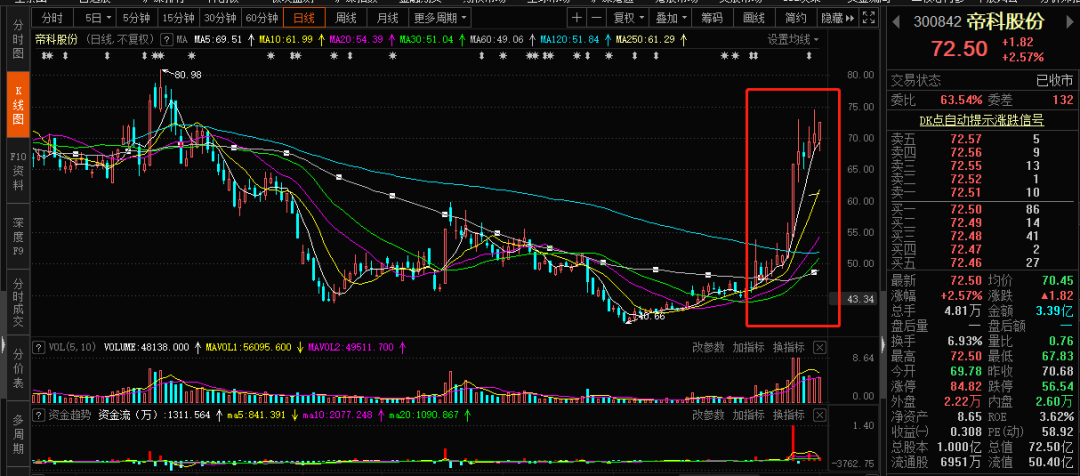
Task: Open 设置均线 dropdown
Action: coord(793,40)
